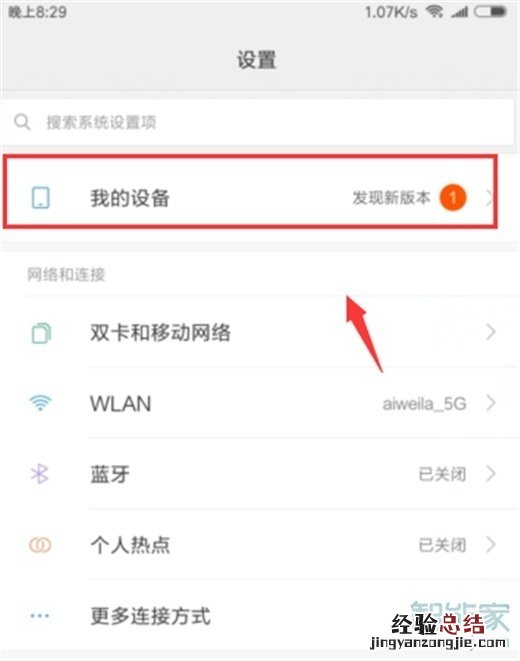Tap the three-dots more connections icon

click(40, 615)
